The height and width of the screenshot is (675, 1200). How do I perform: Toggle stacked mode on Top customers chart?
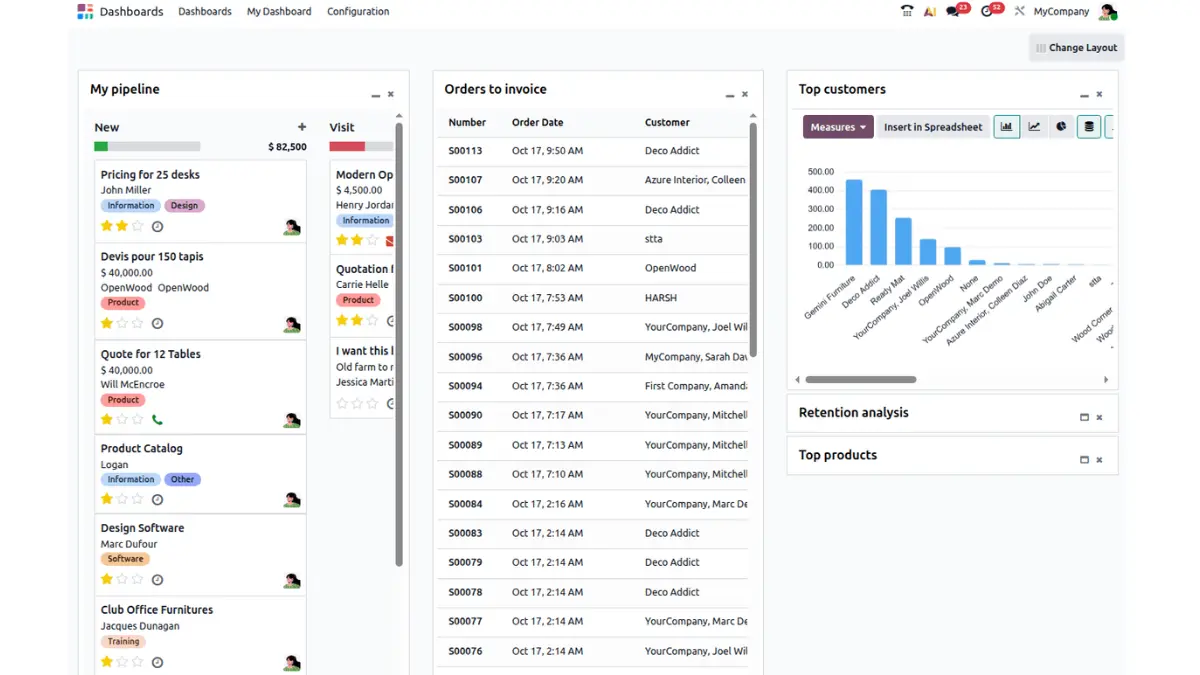[x=1088, y=127]
